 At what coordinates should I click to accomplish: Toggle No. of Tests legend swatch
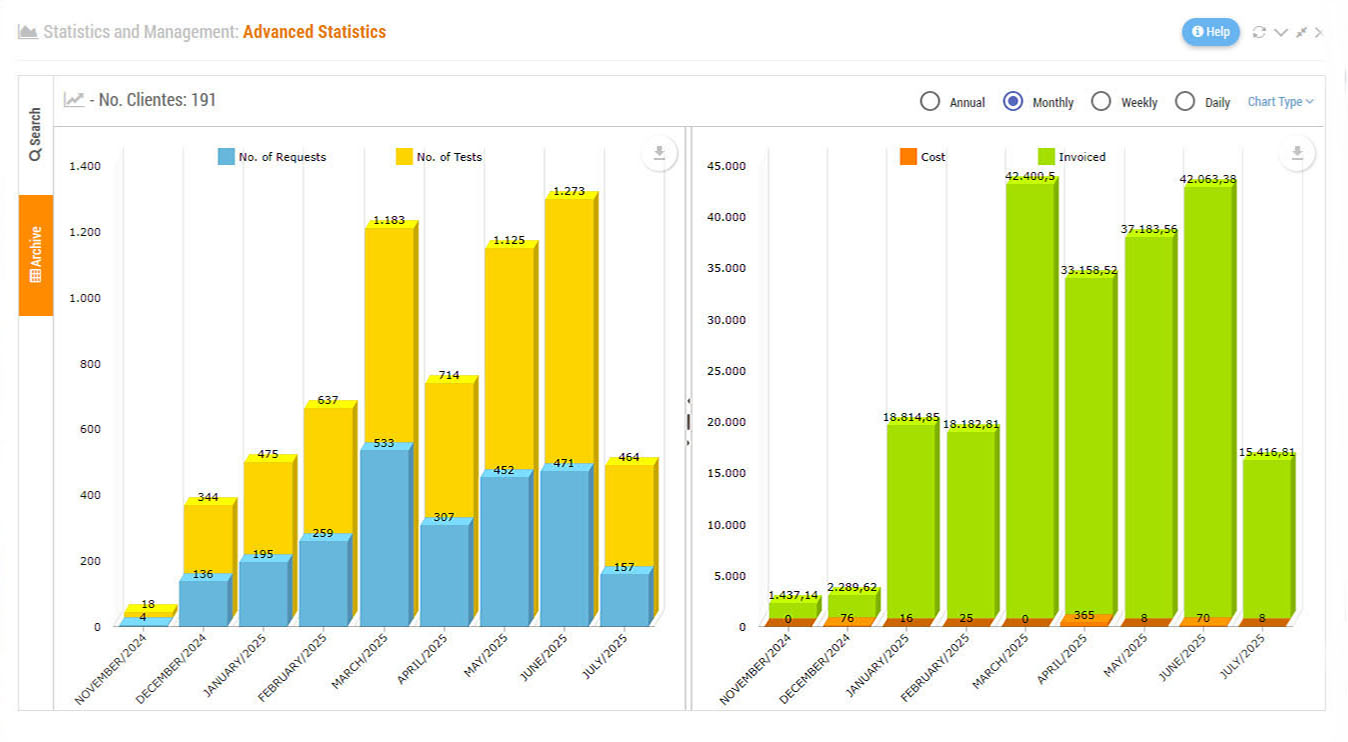pyautogui.click(x=404, y=157)
